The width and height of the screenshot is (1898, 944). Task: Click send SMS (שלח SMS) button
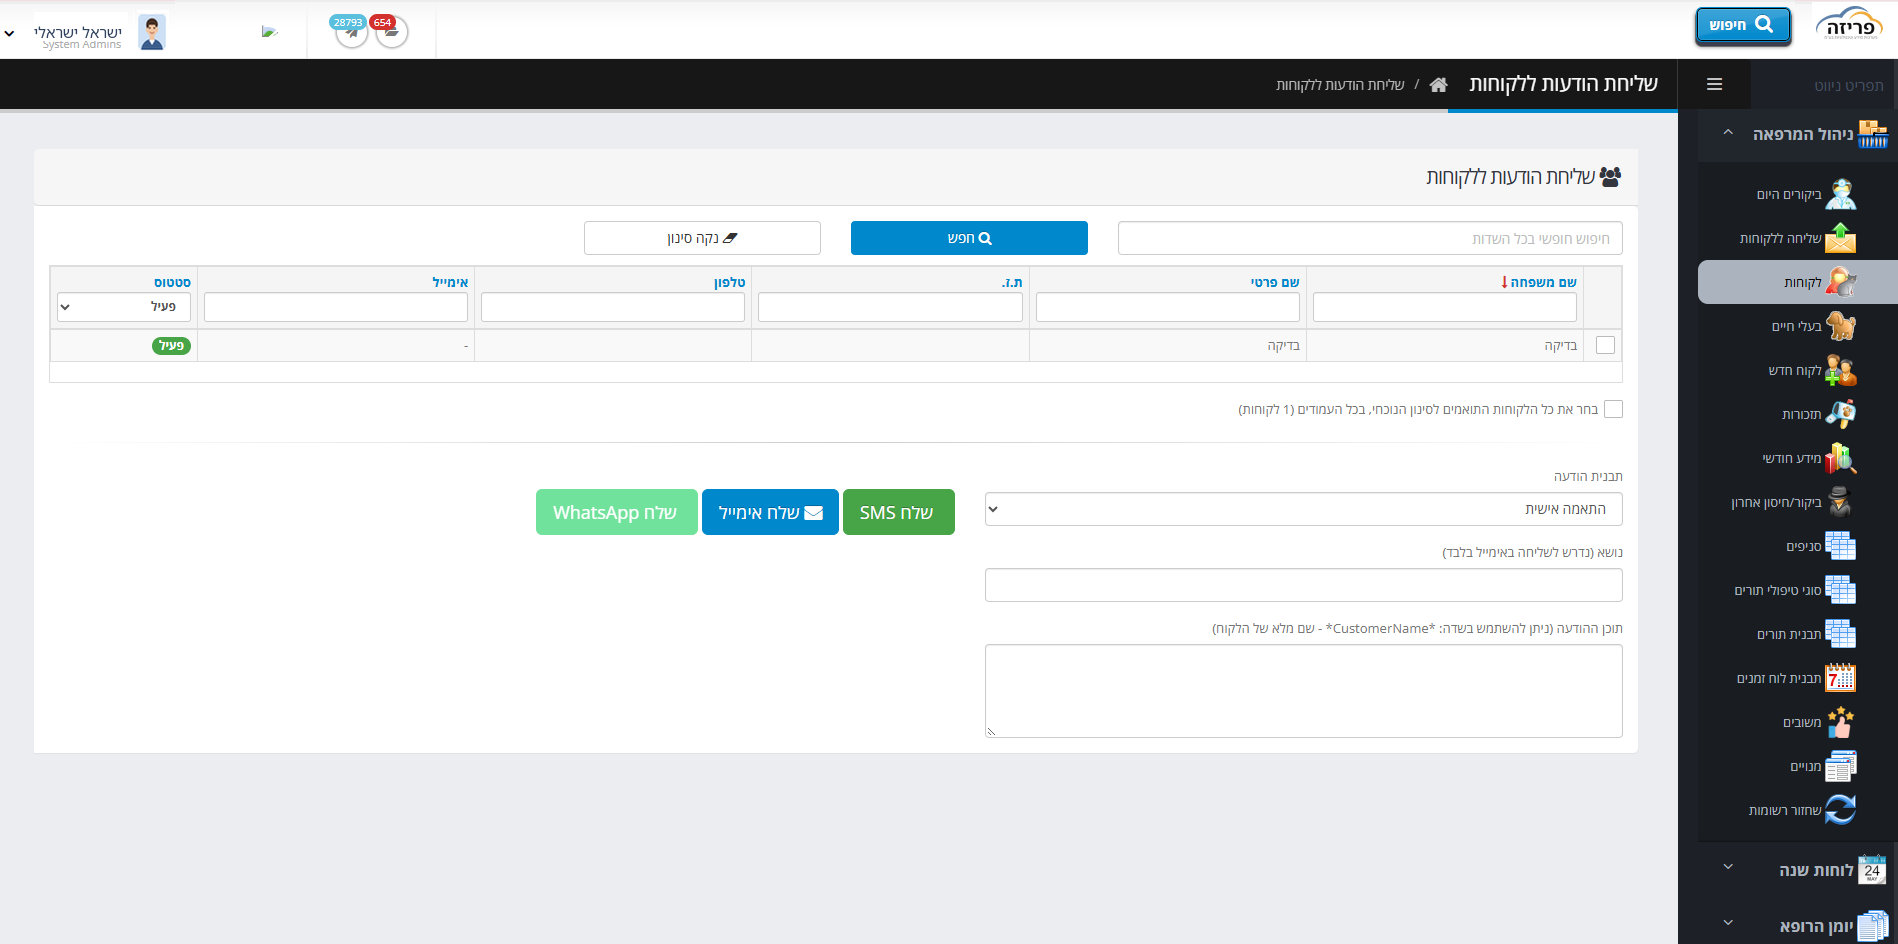pos(898,512)
